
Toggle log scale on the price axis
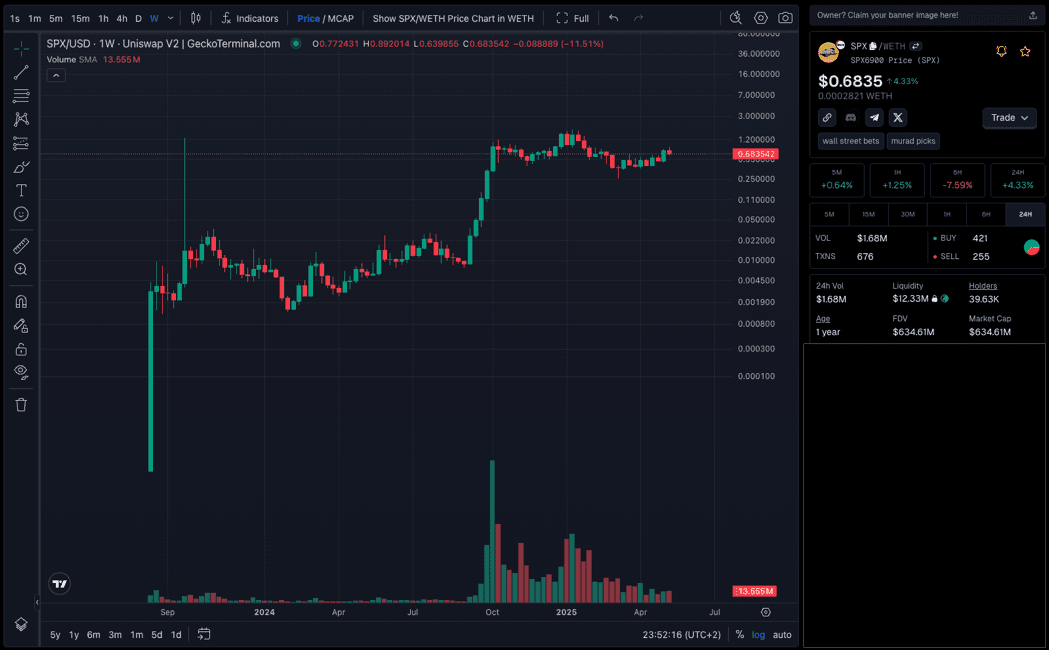point(759,635)
